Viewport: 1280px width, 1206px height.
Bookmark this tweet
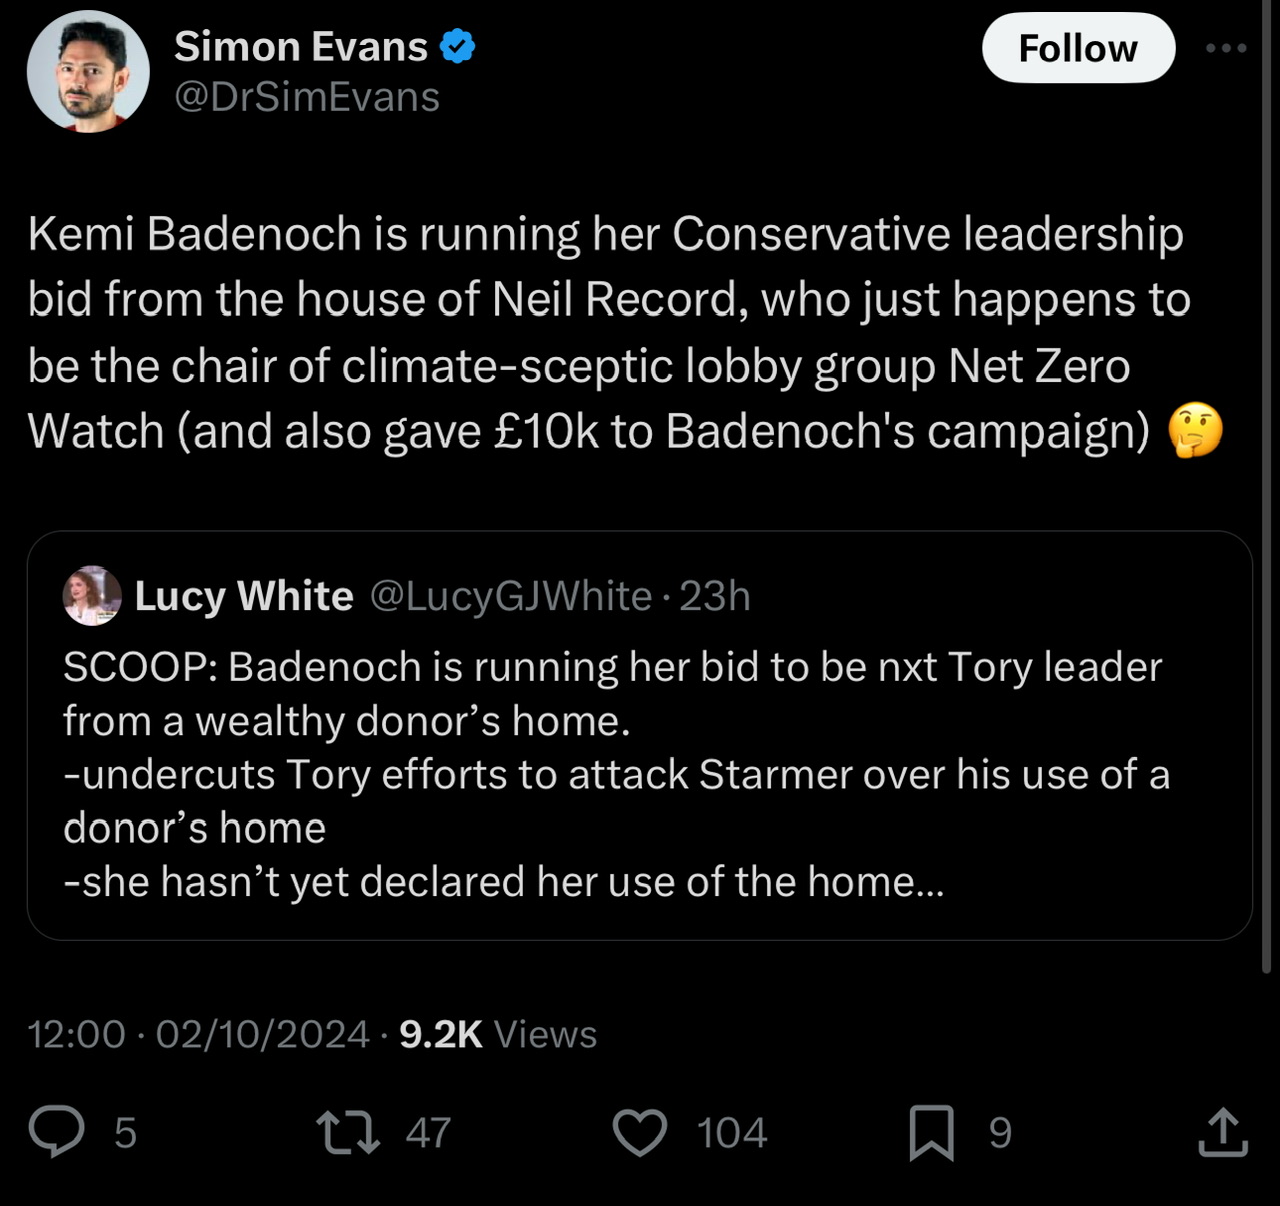[931, 1132]
